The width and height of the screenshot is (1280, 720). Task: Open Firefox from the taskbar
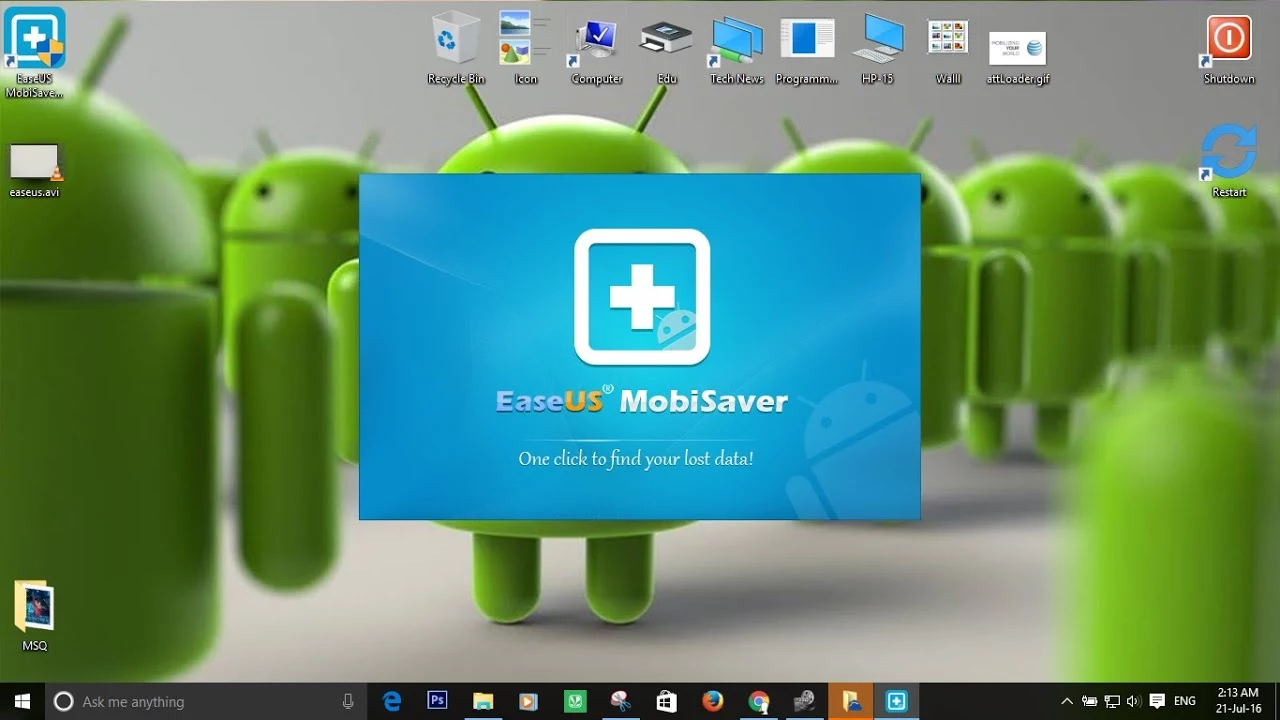point(712,701)
